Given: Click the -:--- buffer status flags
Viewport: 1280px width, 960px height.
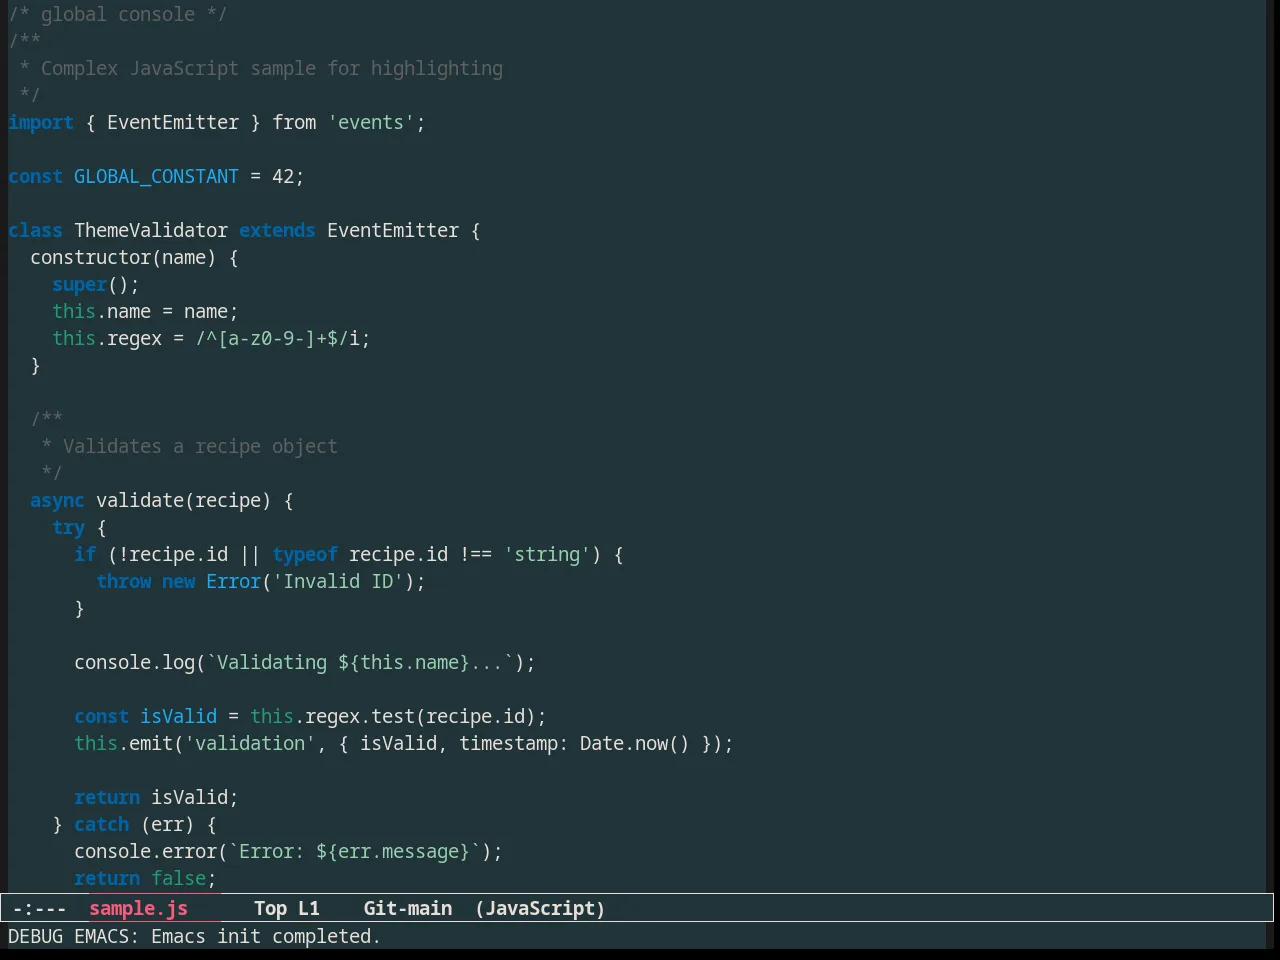Looking at the screenshot, I should 40,908.
